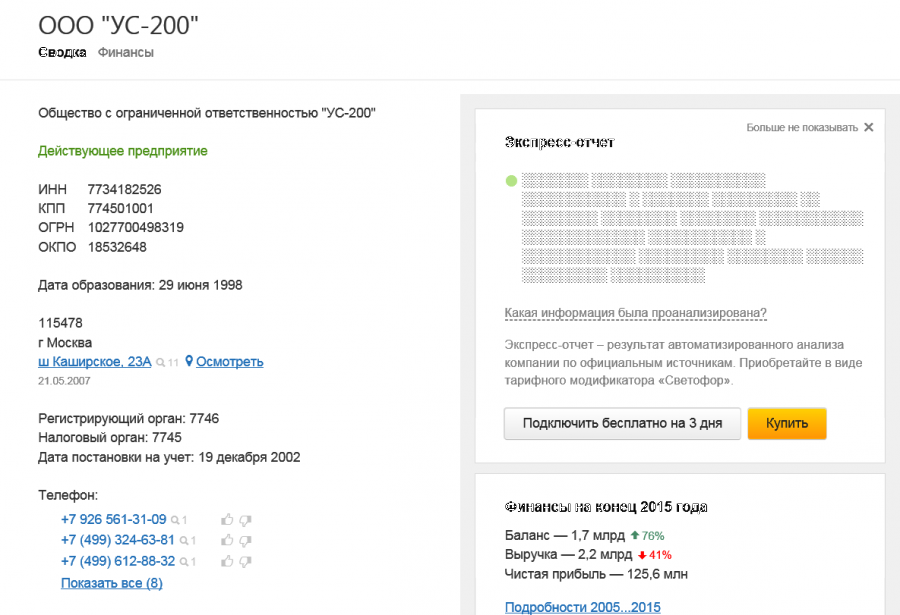Image resolution: width=900 pixels, height=615 pixels.
Task: Expand phone list via Показать все (8)
Action: tap(111, 583)
